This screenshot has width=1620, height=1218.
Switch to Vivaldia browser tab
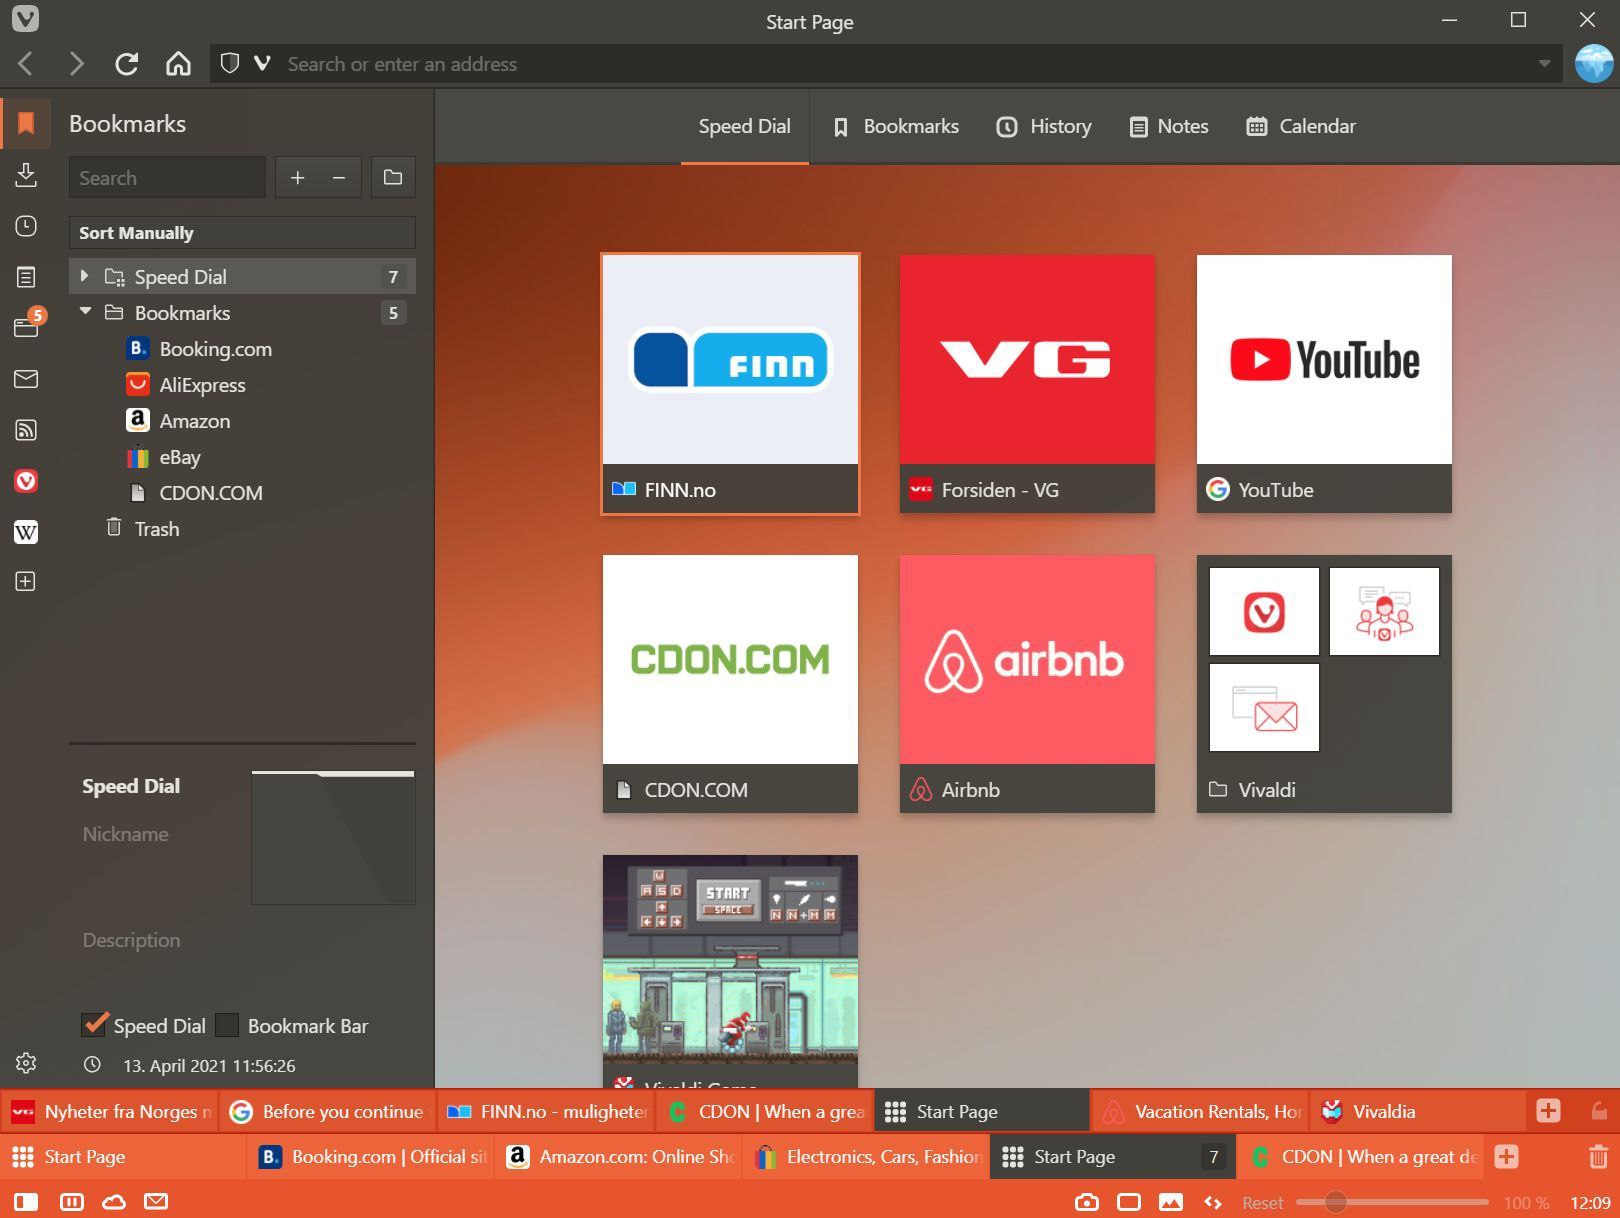point(1415,1111)
